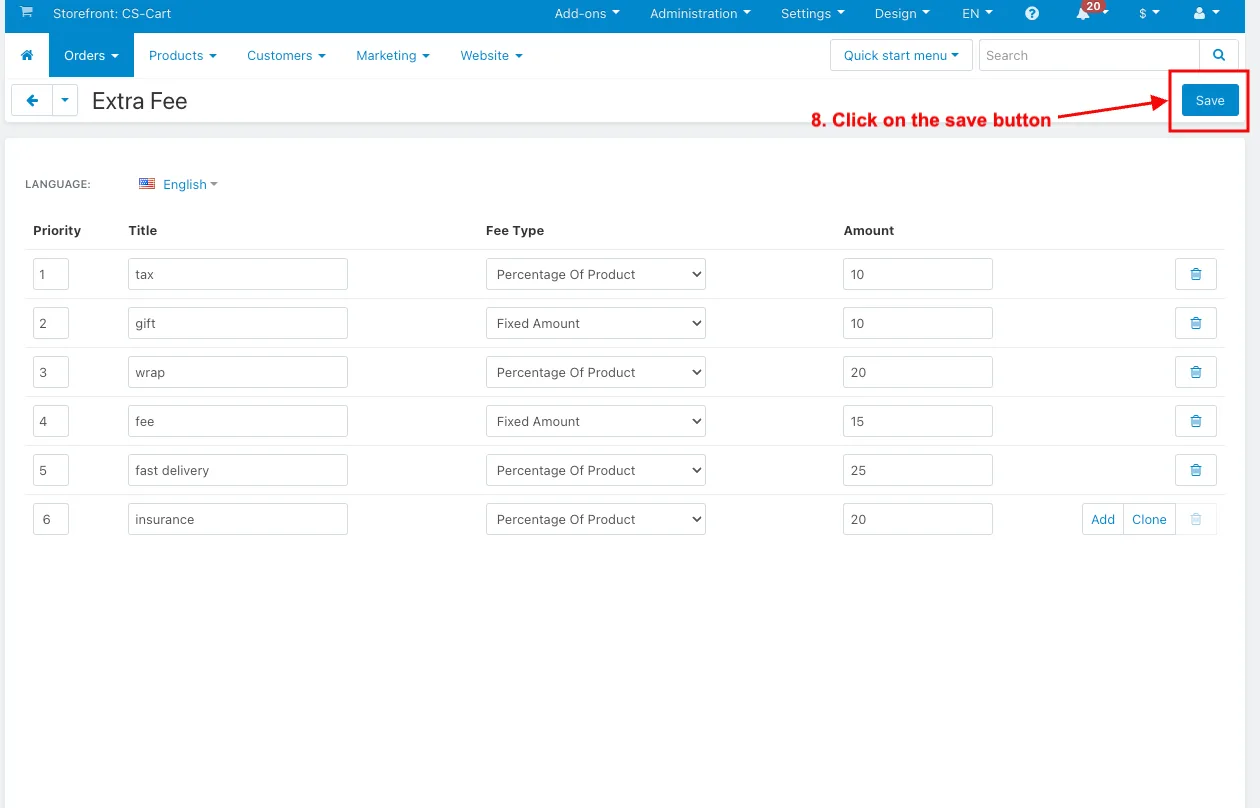Click the title field containing fee

click(x=238, y=421)
